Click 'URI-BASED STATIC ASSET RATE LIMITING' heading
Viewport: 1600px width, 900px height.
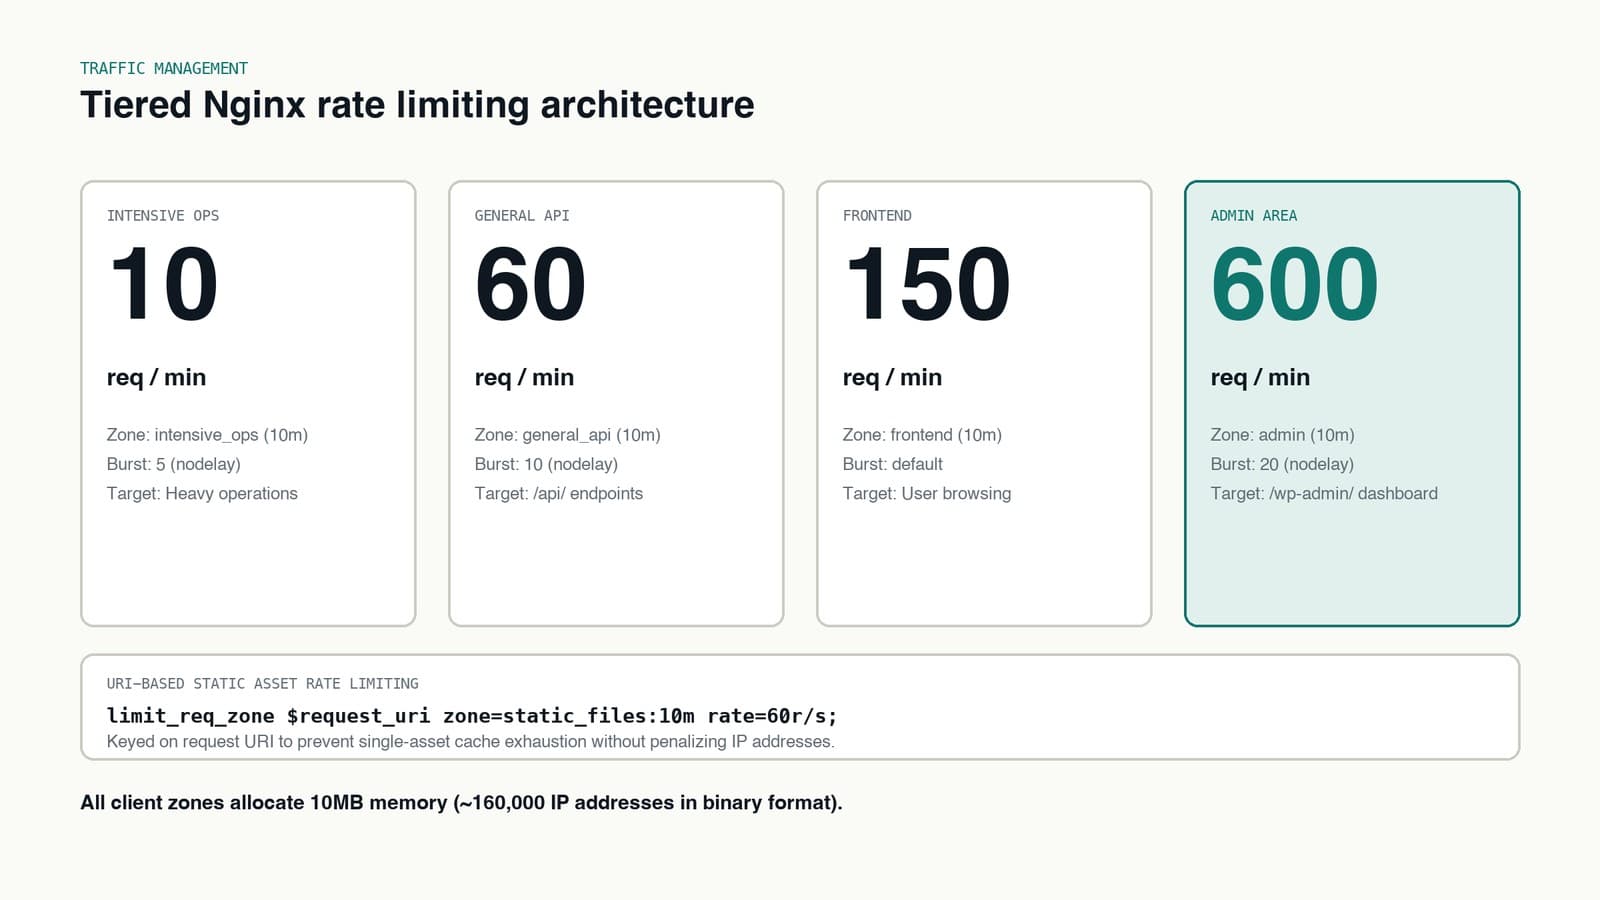262,683
